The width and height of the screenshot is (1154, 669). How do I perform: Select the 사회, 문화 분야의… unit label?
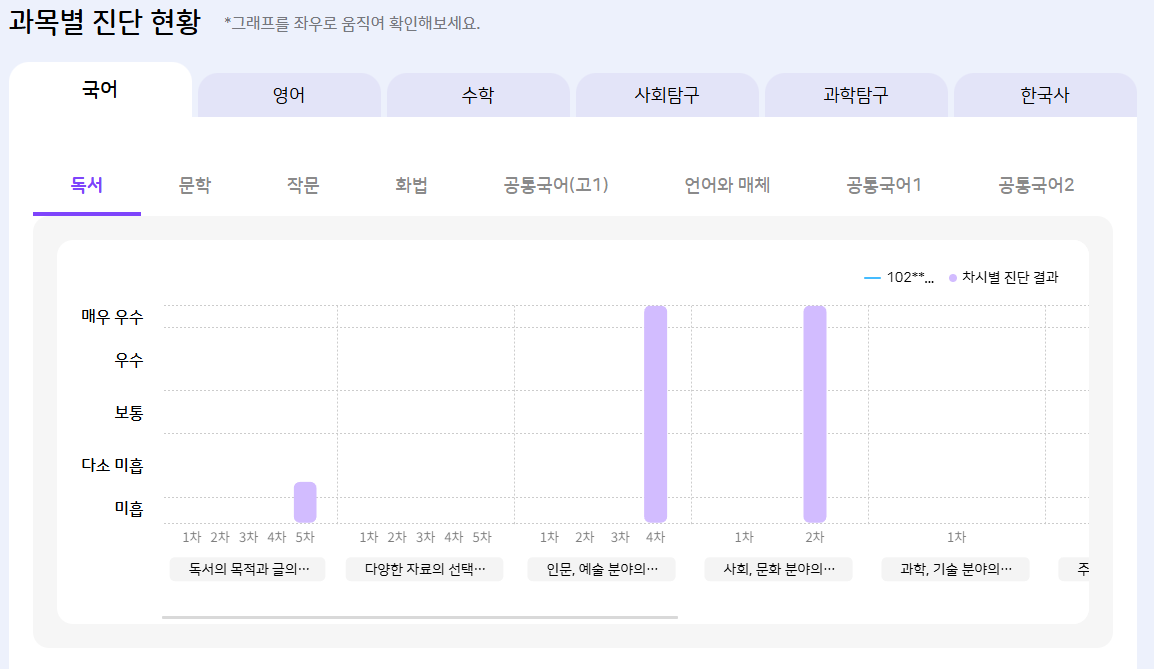[778, 569]
